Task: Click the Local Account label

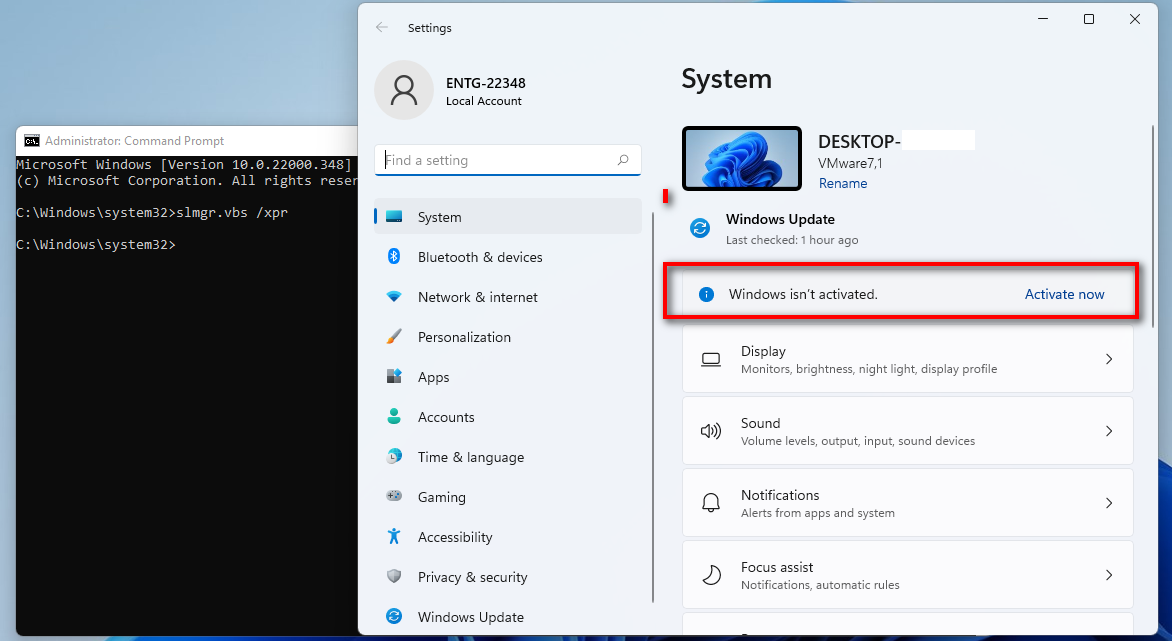Action: (484, 101)
